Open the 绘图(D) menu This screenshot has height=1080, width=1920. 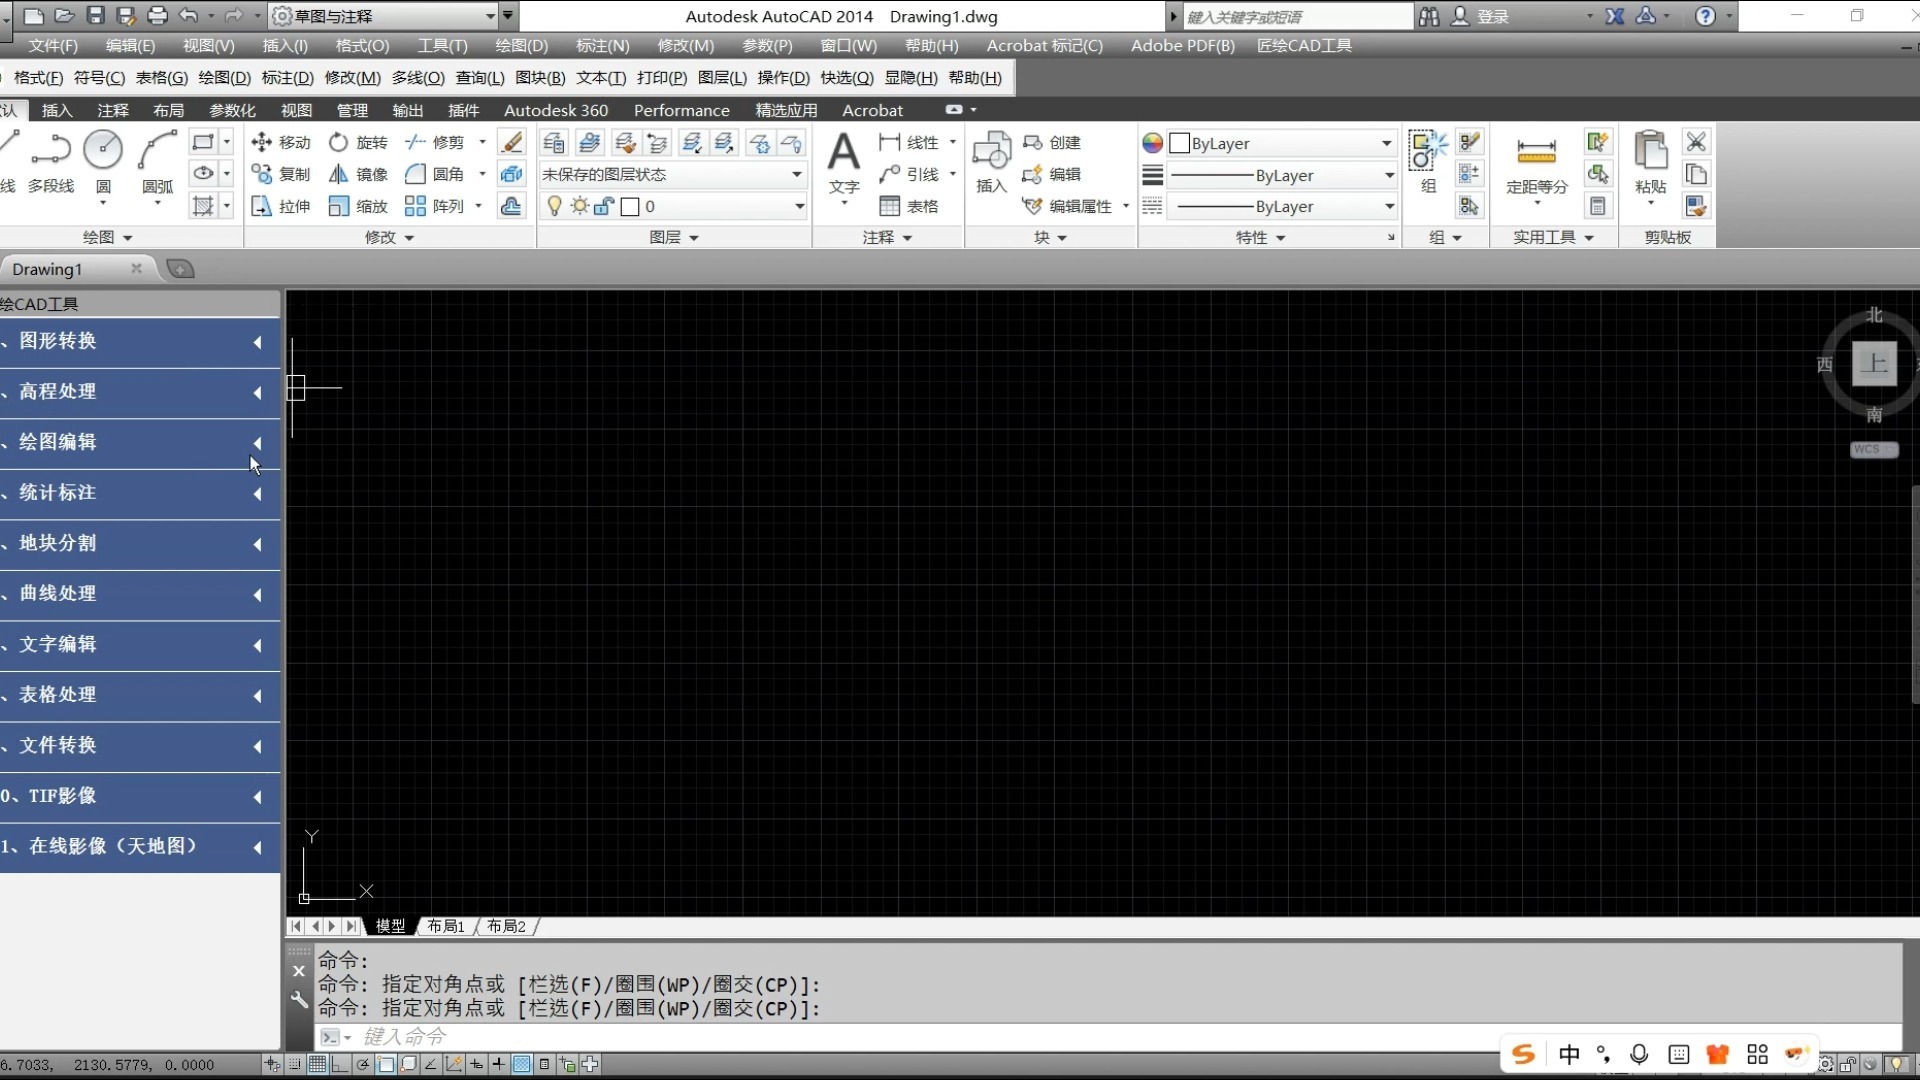point(521,46)
